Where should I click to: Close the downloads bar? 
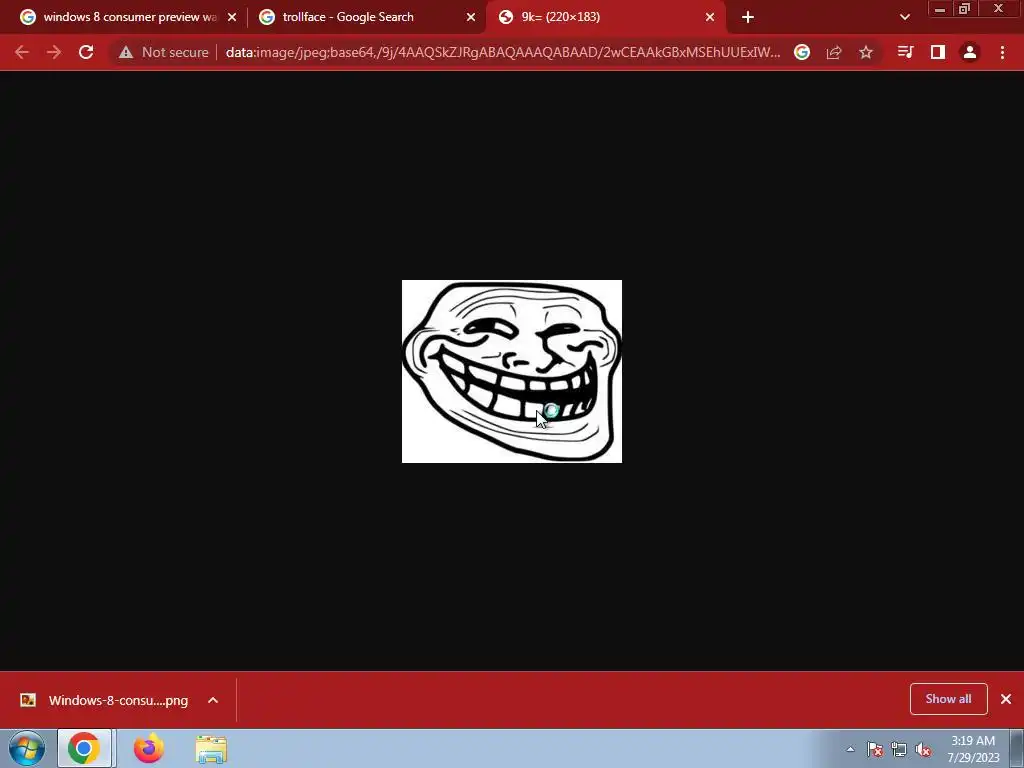(x=1006, y=699)
